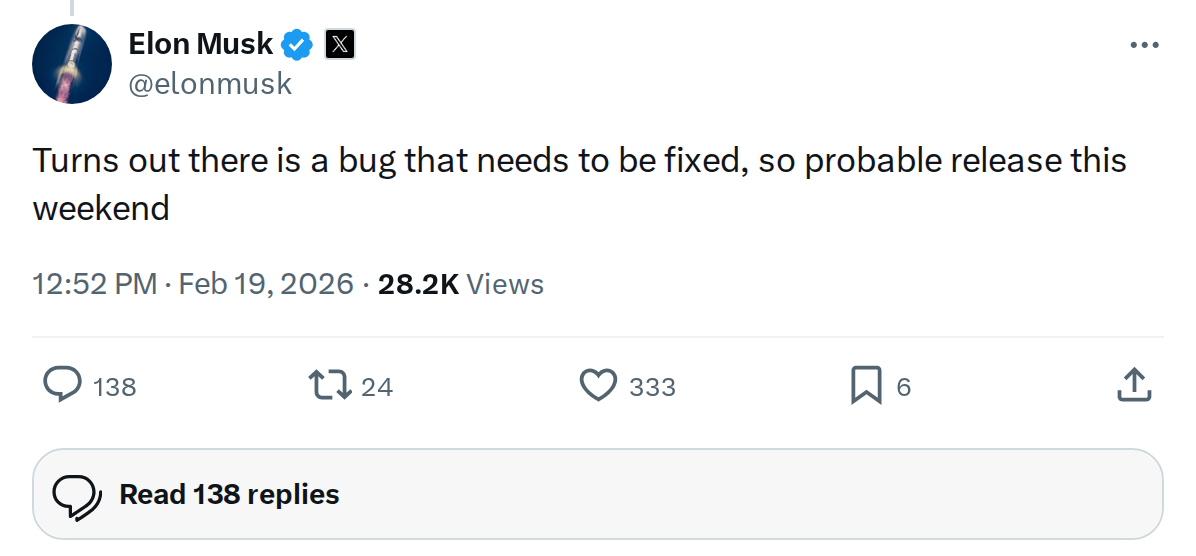This screenshot has width=1196, height=556.
Task: Click the chat bubble icon in Read replies
Action: [x=77, y=494]
